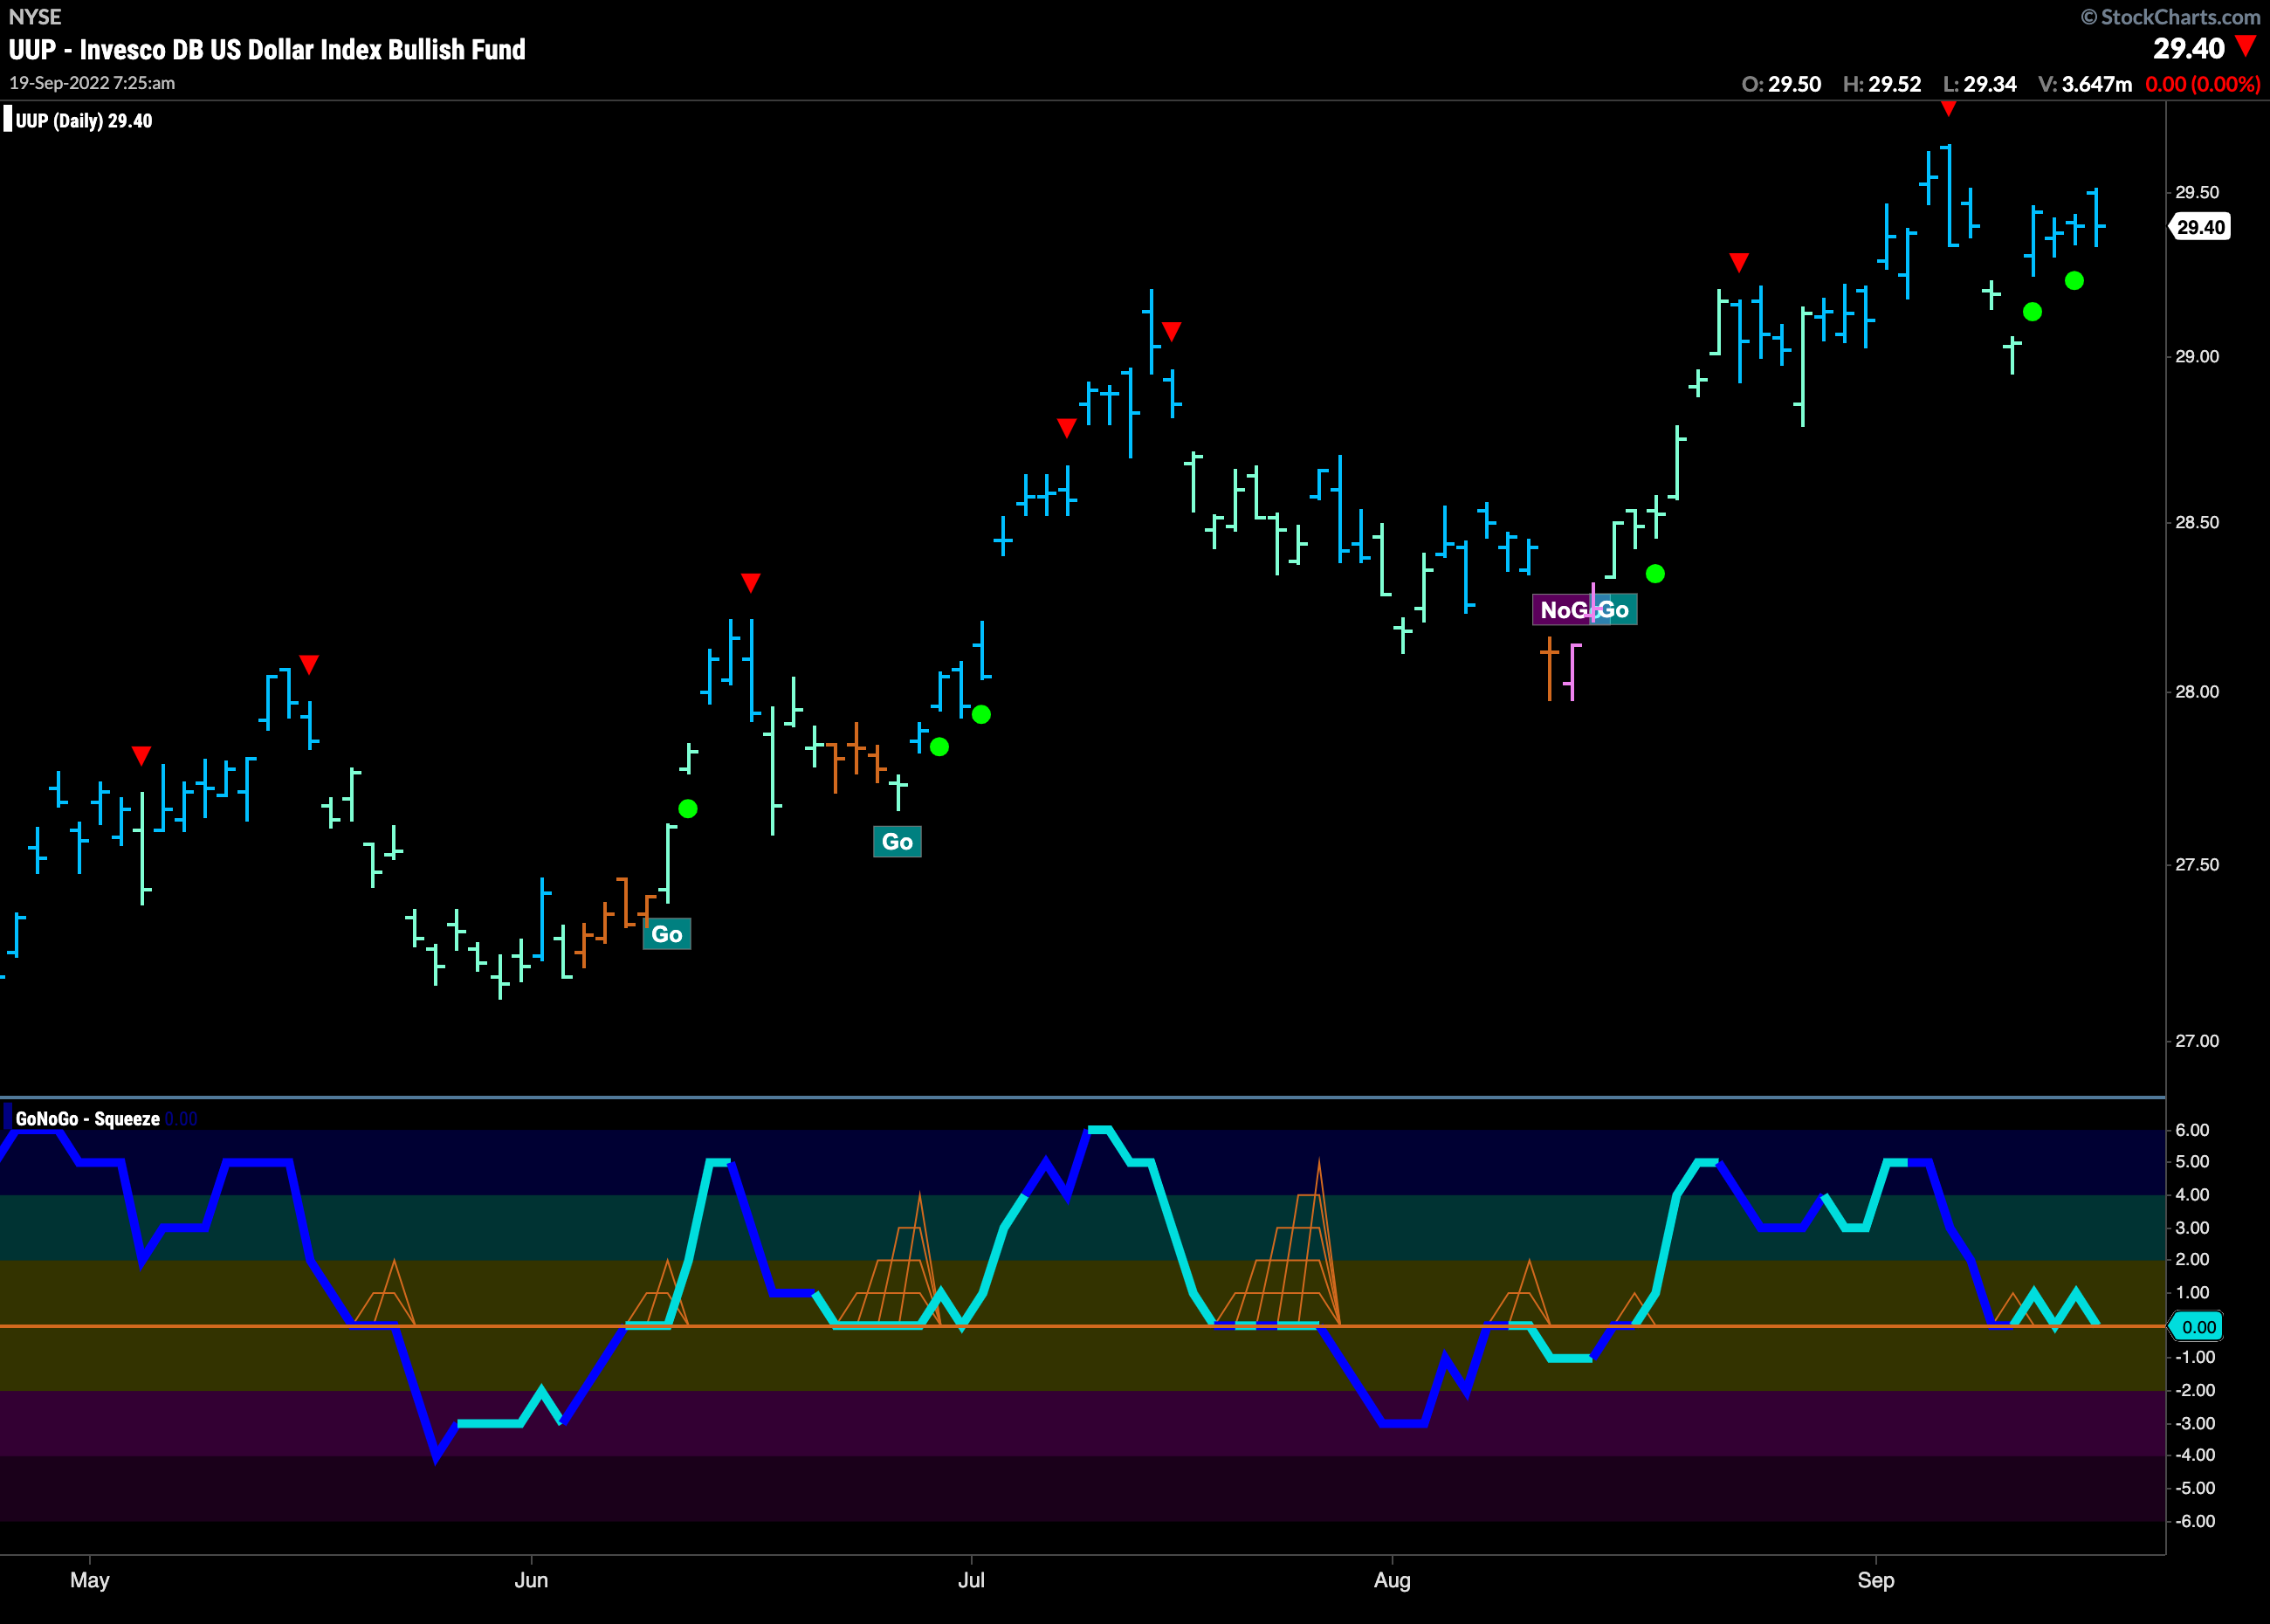Click the pink price bar near 28.00 in August
The width and height of the screenshot is (2270, 1624).
coord(1573,672)
